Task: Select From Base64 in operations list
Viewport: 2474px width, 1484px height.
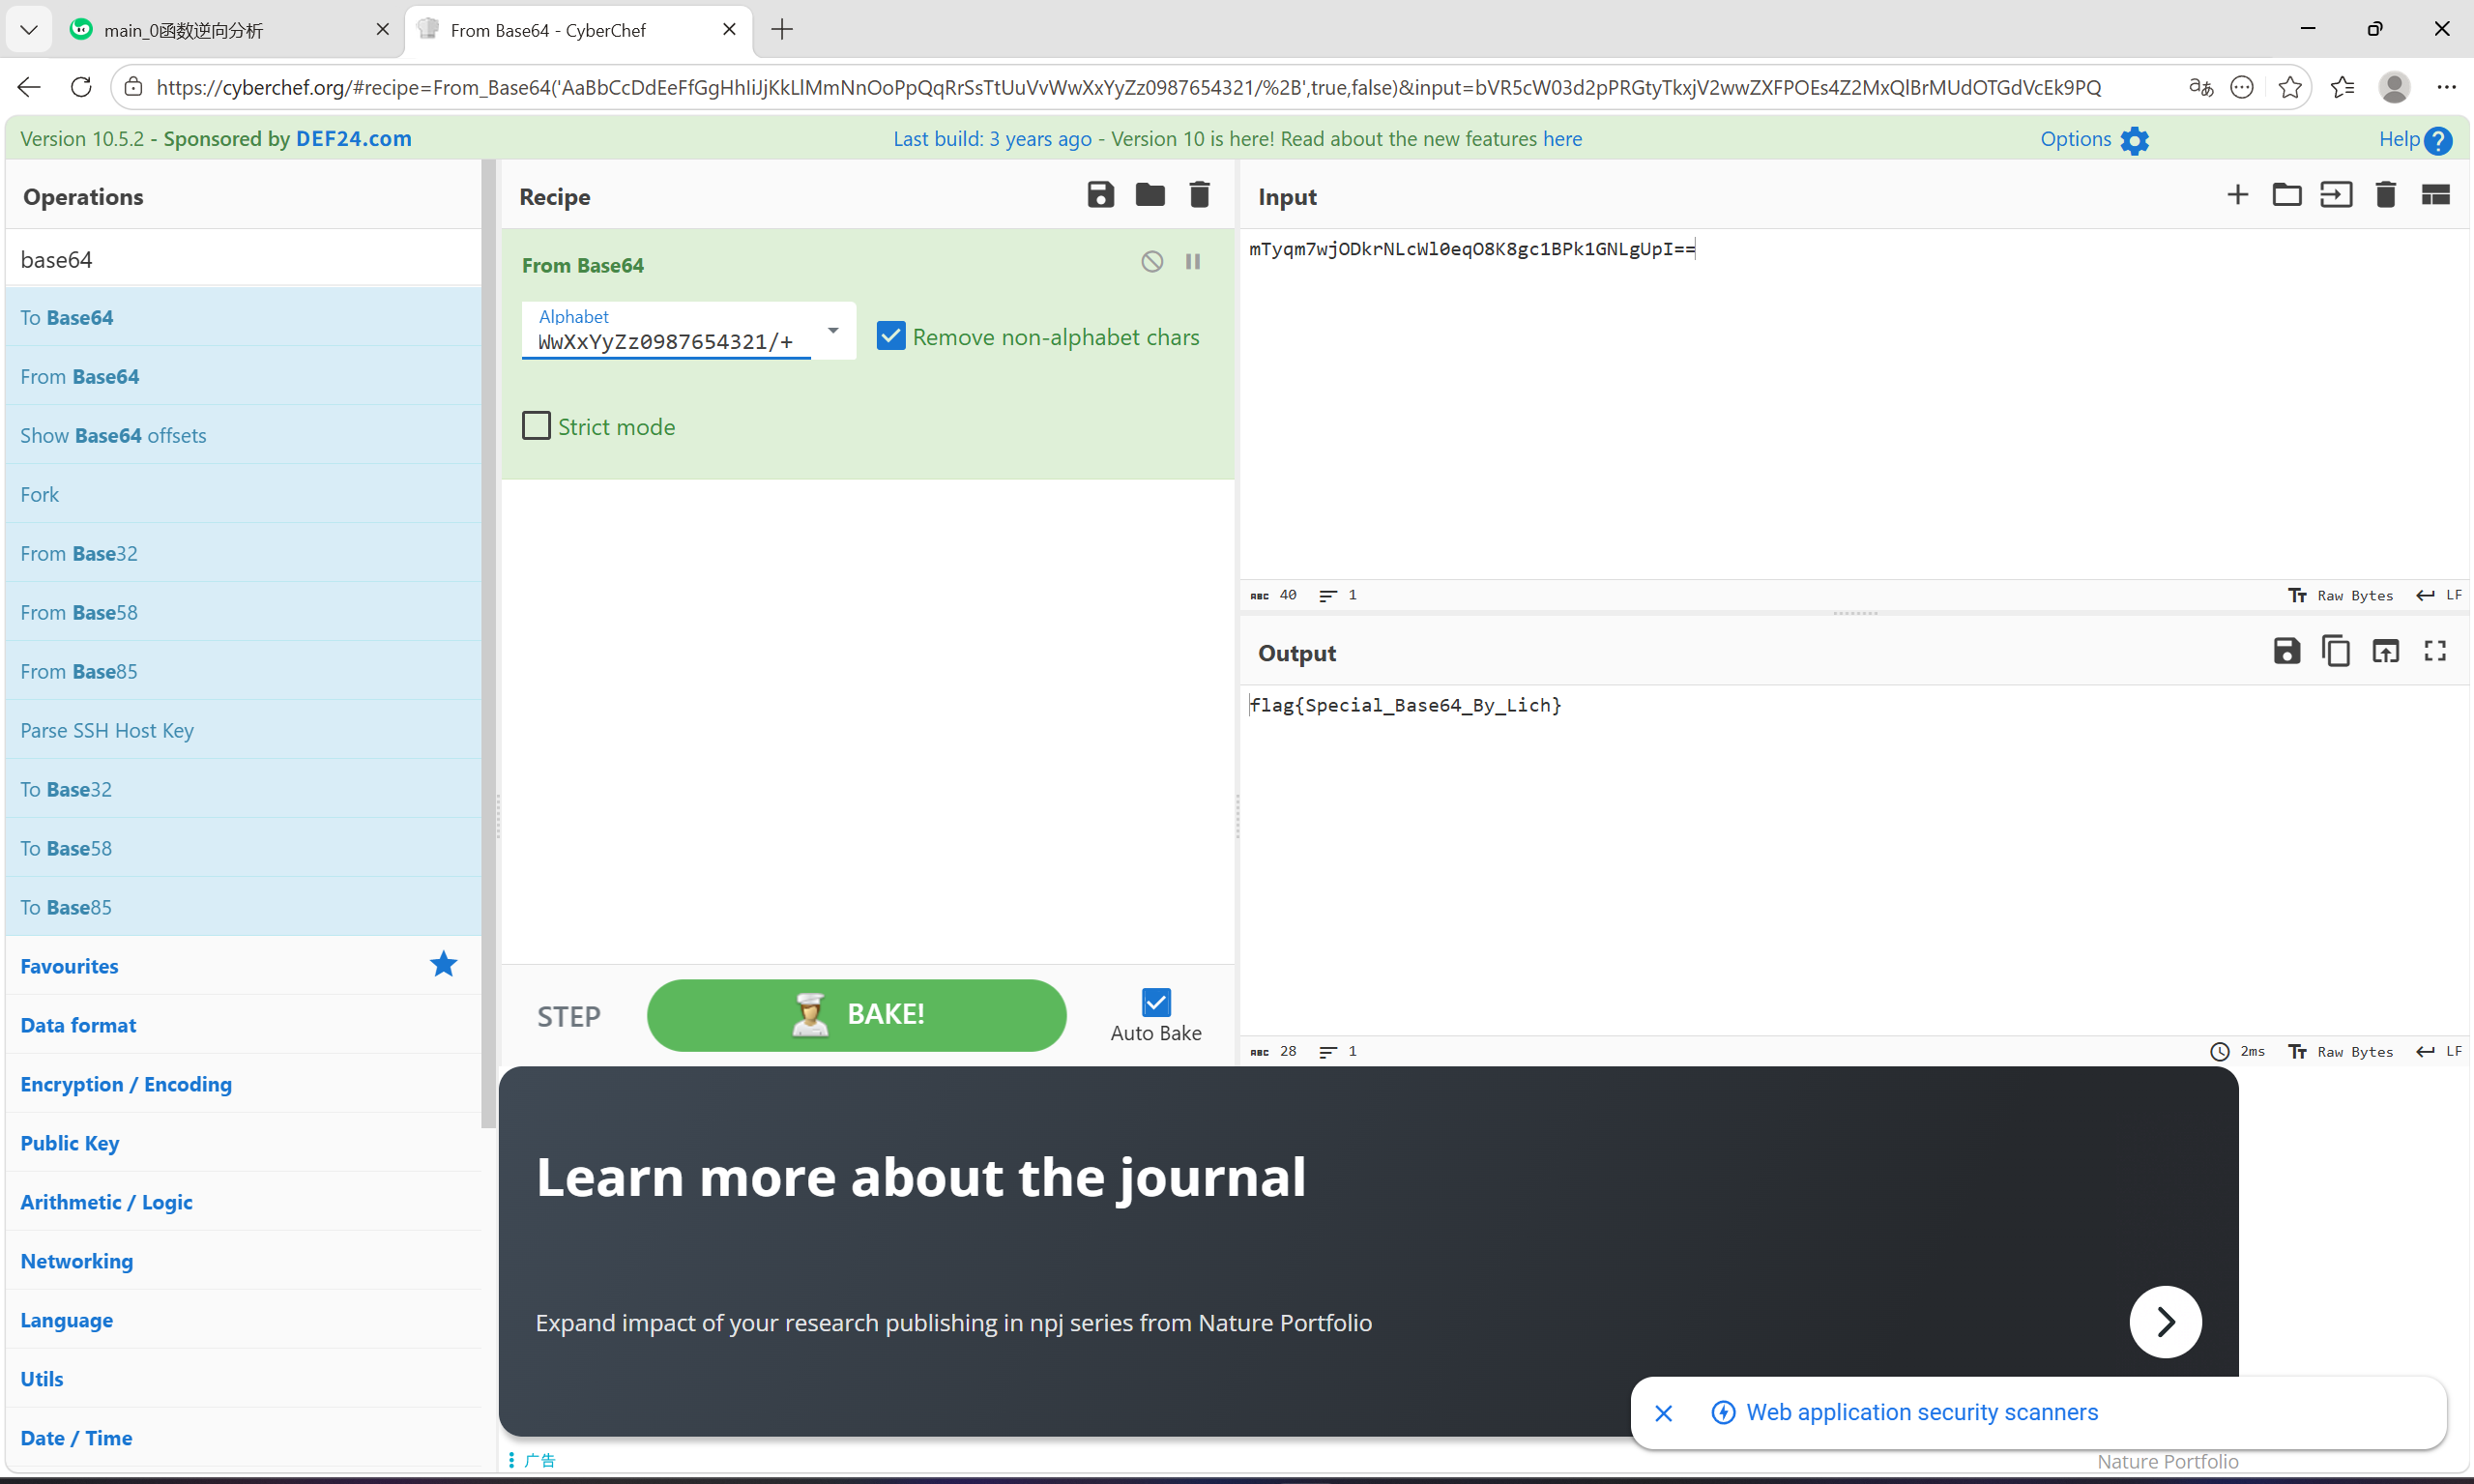Action: 80,376
